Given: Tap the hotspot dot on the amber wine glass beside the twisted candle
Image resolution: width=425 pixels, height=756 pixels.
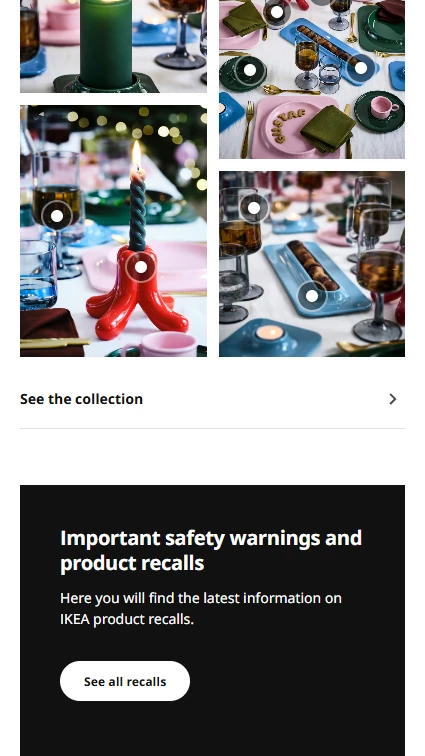Looking at the screenshot, I should pos(57,216).
